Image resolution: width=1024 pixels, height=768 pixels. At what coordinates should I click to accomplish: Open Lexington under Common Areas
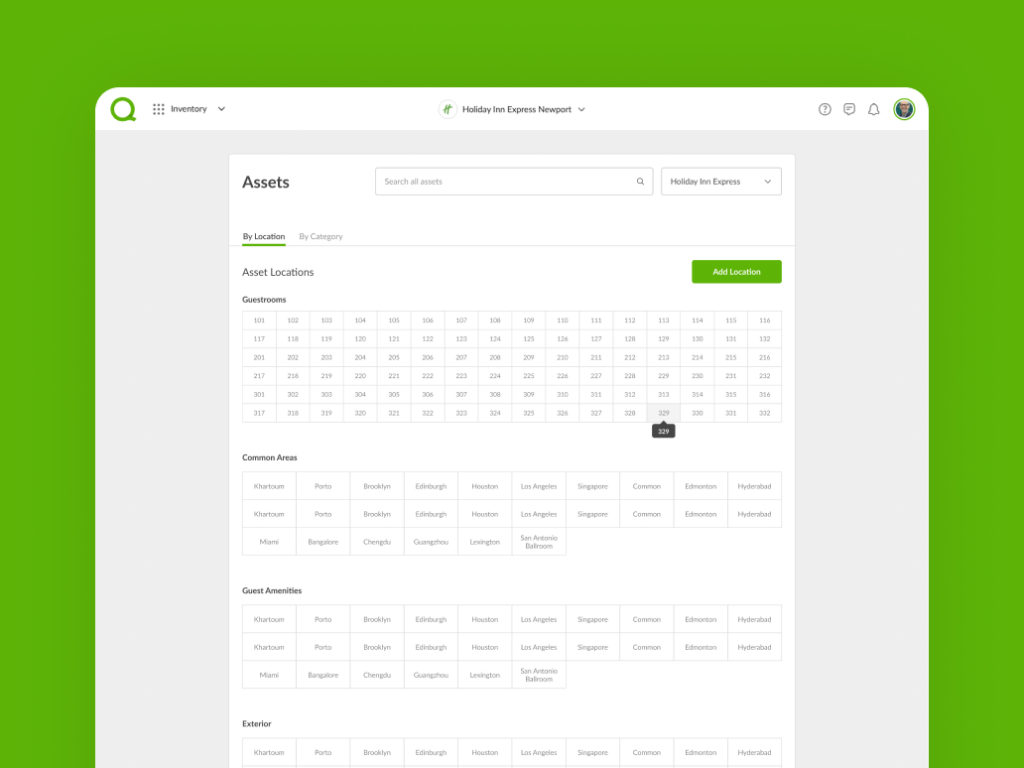tap(485, 542)
